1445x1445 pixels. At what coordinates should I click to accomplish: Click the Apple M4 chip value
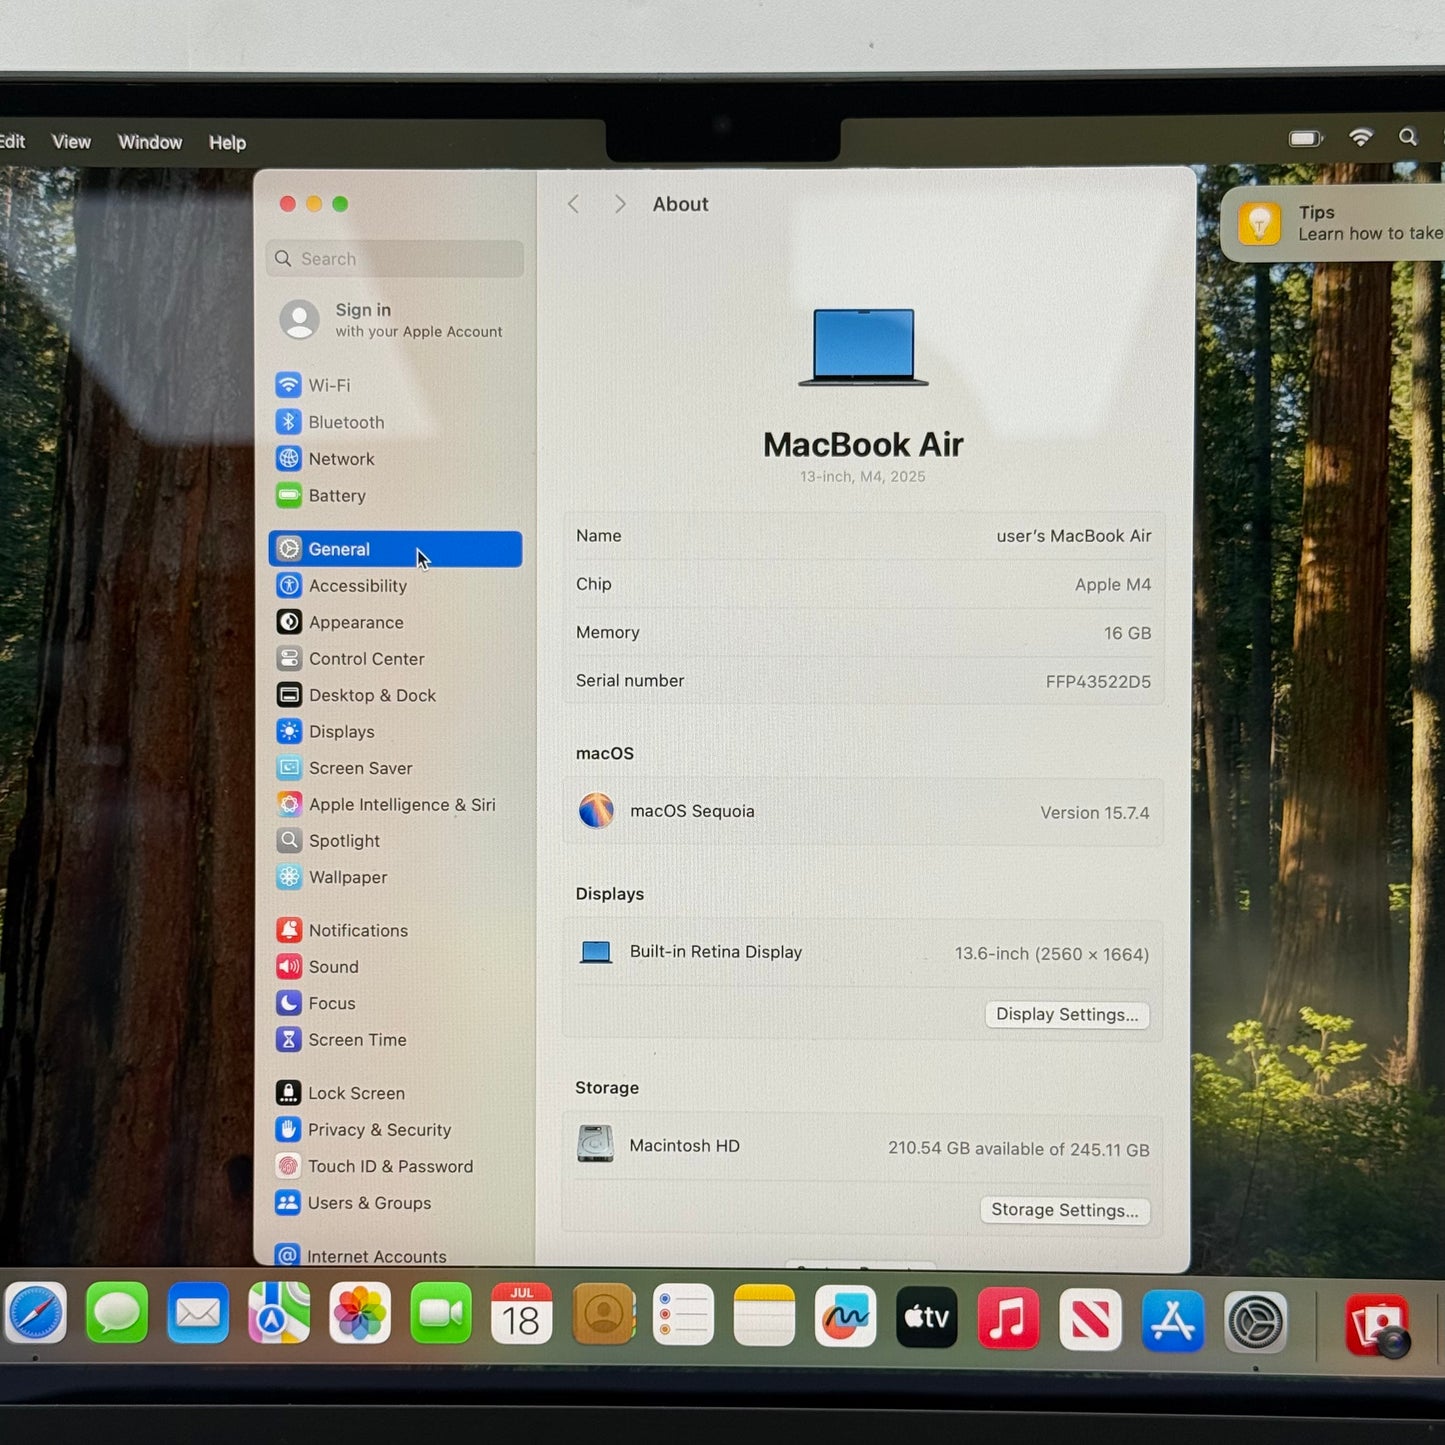(x=1113, y=585)
